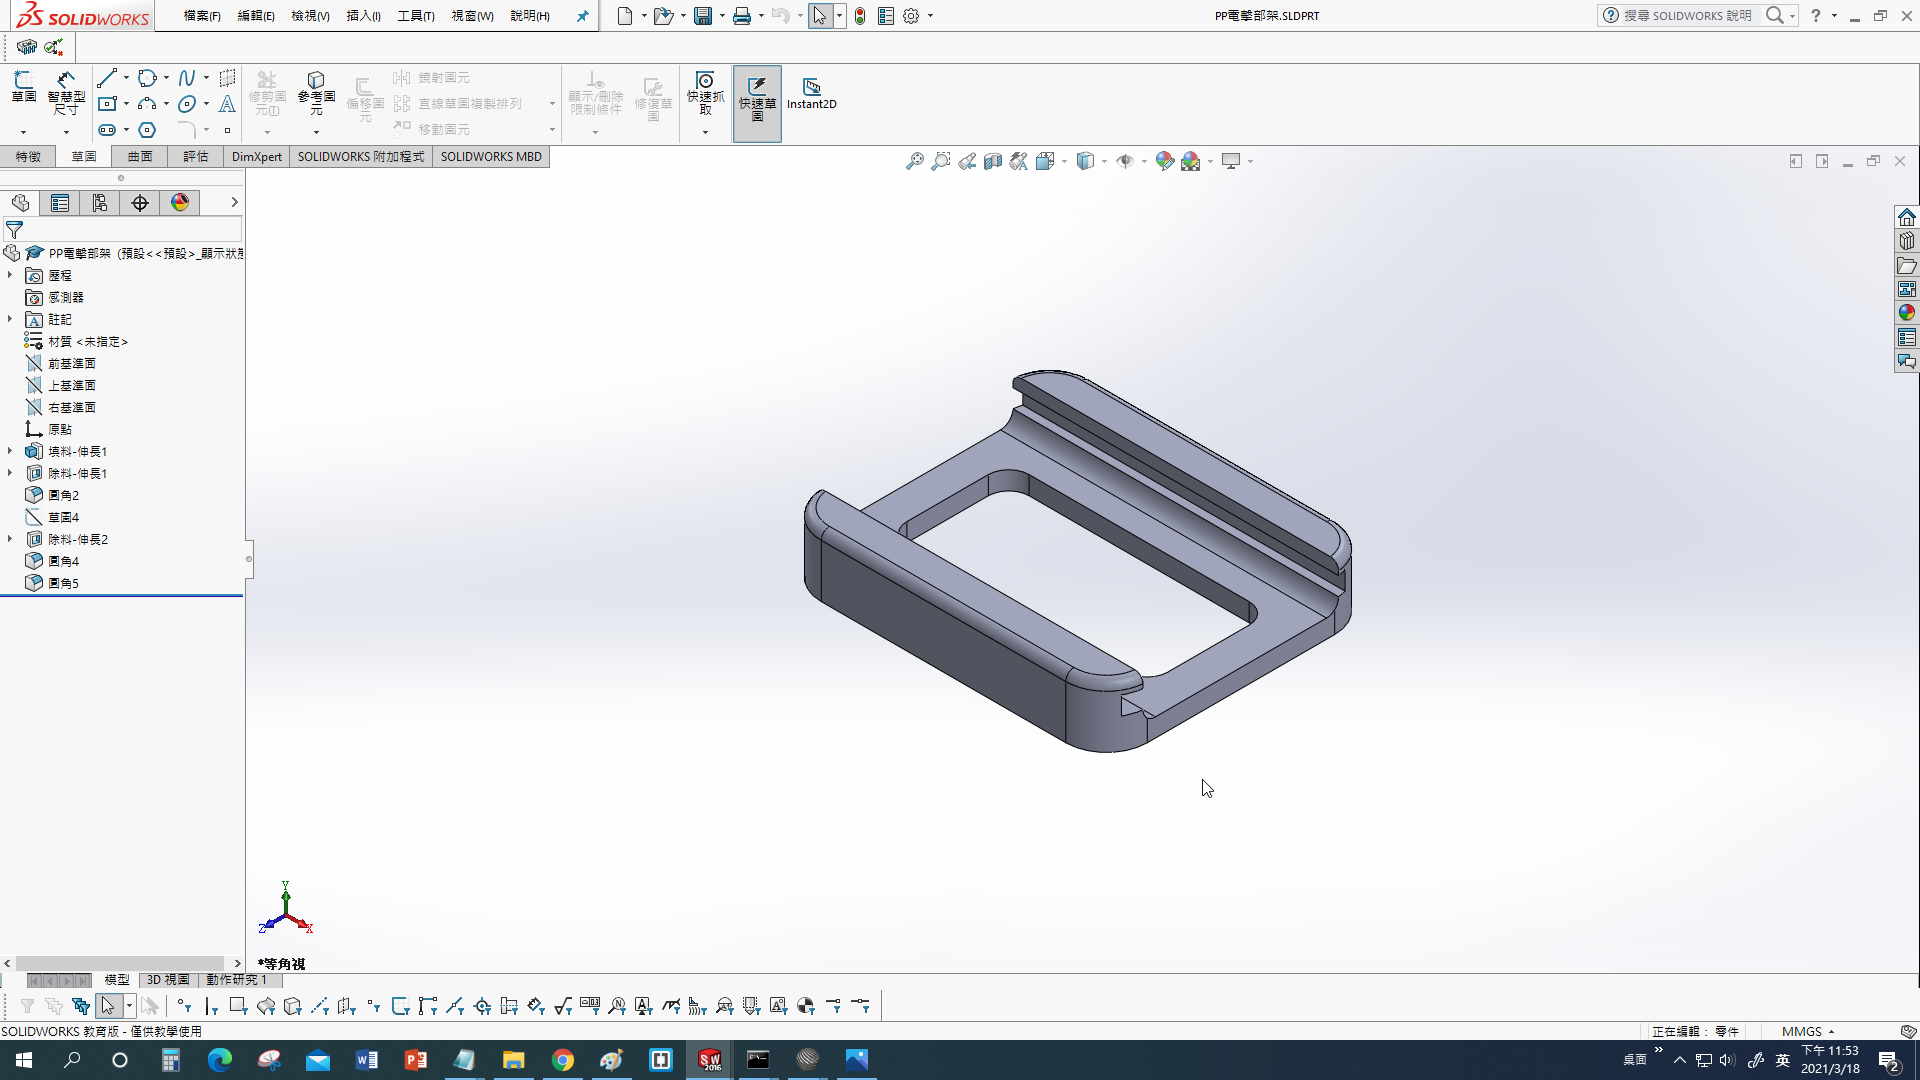1920x1080 pixels.
Task: Open the PropertyManager tab icon
Action: 60,203
